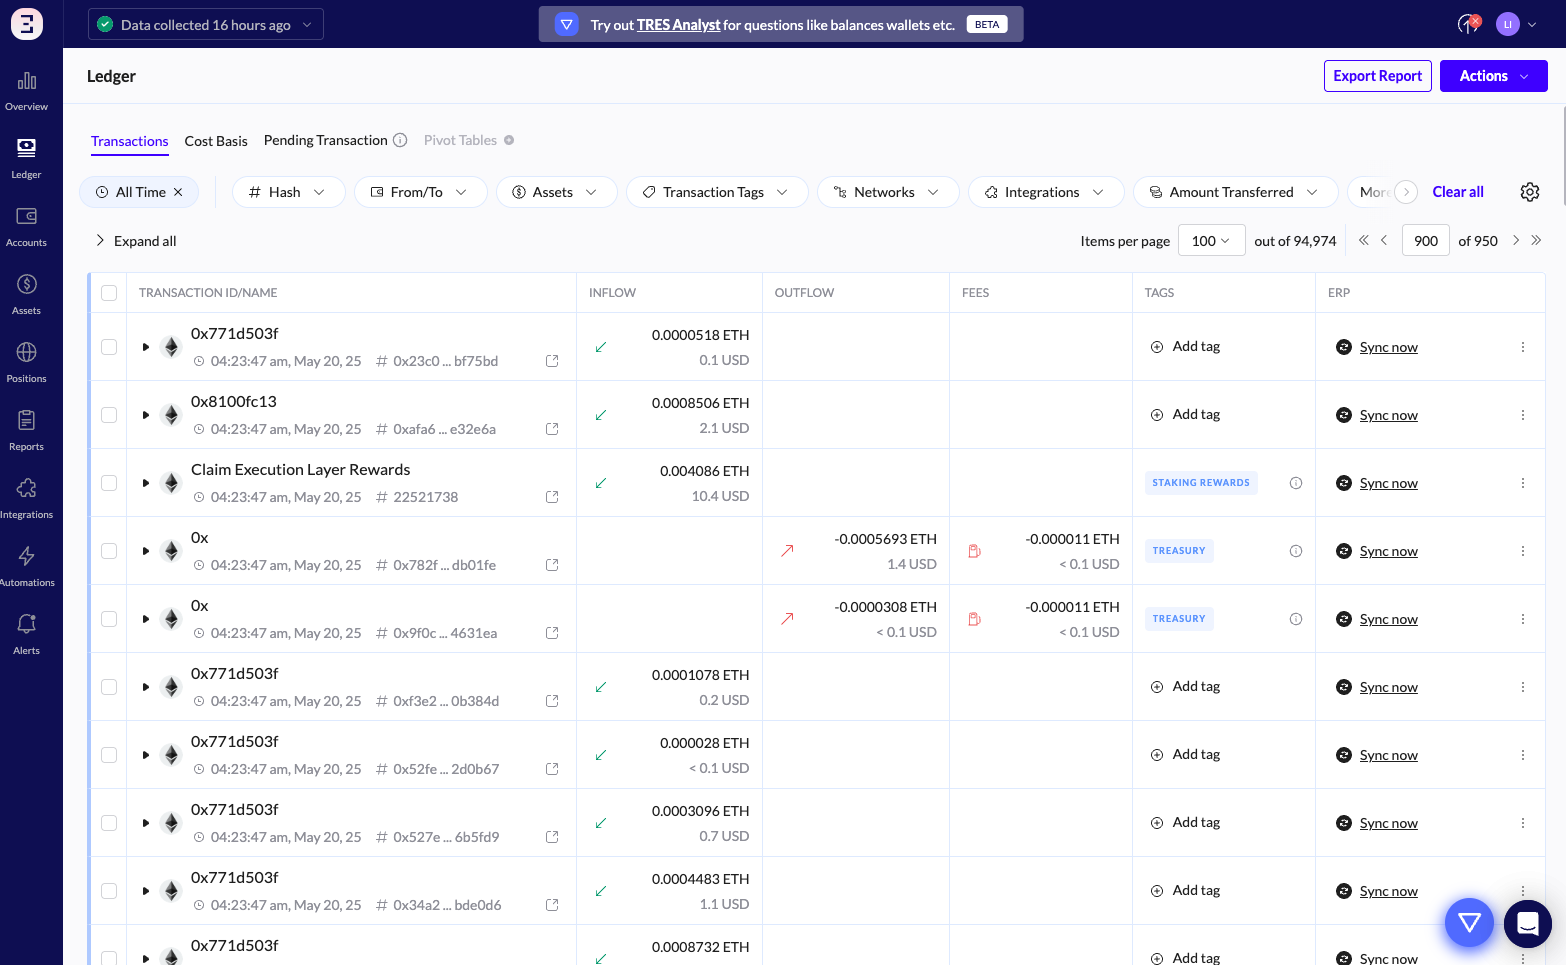Click the TRES Analyst banner link
Viewport: 1566px width, 965px height.
pos(678,25)
